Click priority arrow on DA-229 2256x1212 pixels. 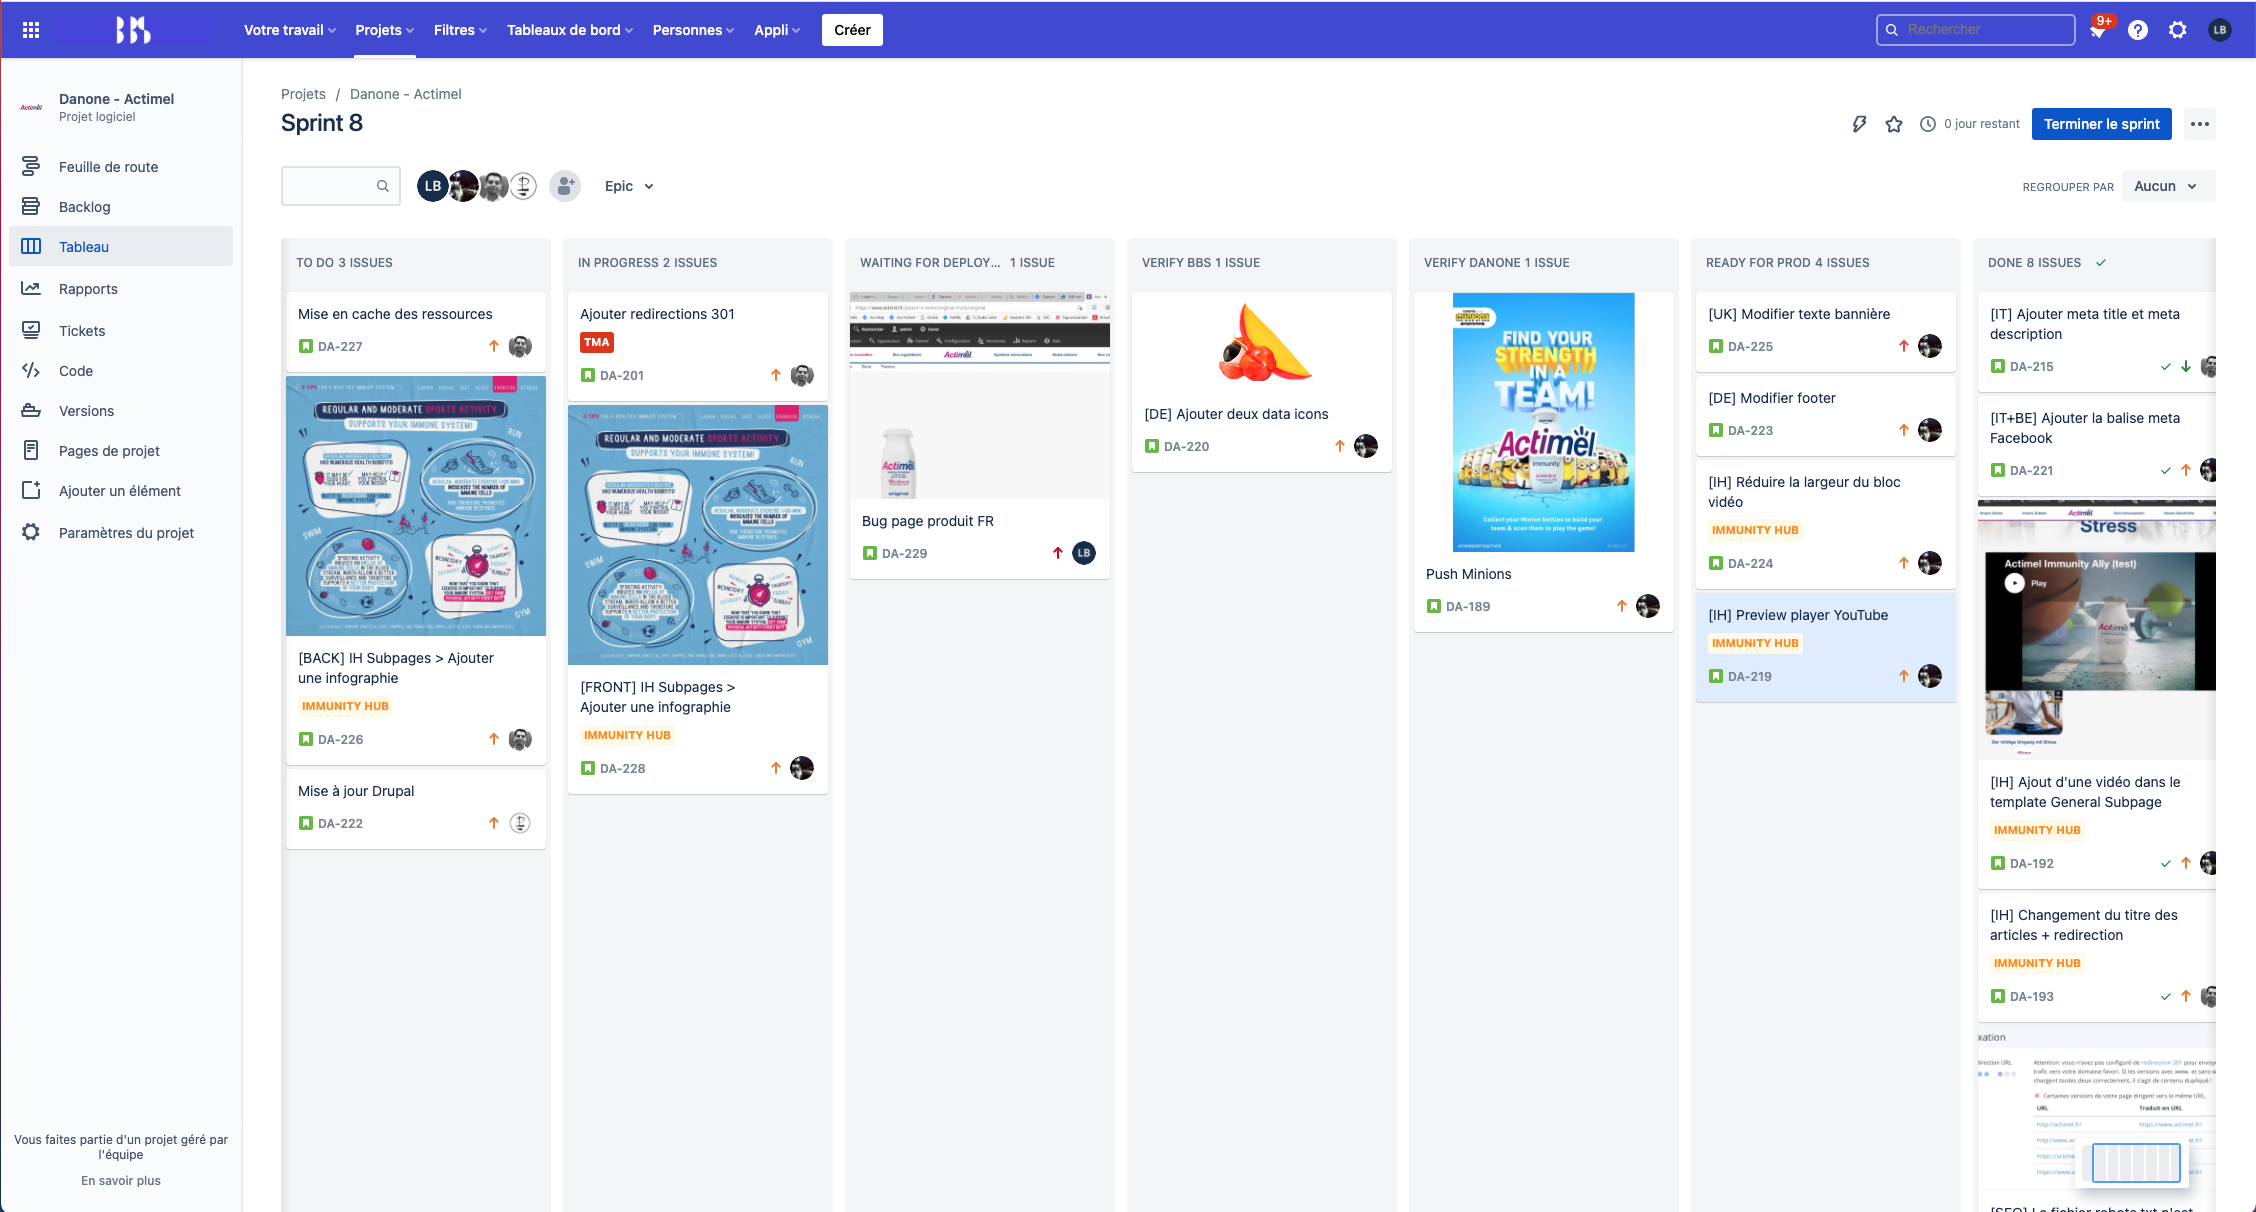click(x=1057, y=553)
